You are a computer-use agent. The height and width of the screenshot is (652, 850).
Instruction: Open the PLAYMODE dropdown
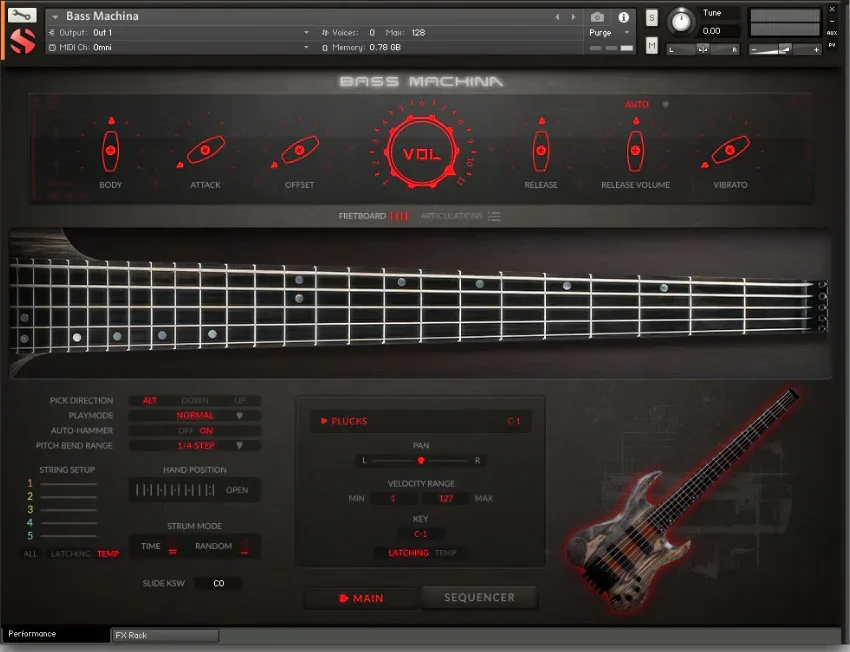coord(195,415)
